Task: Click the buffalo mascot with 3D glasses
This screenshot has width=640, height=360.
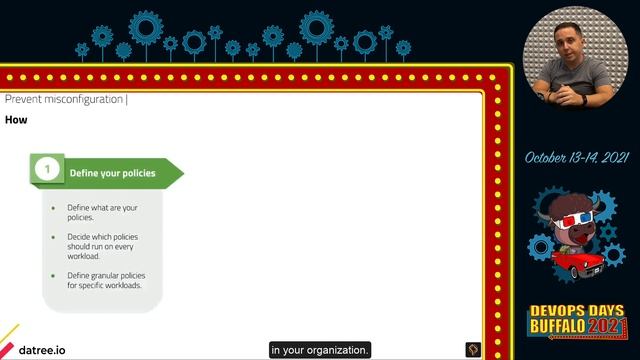Action: pos(576,234)
